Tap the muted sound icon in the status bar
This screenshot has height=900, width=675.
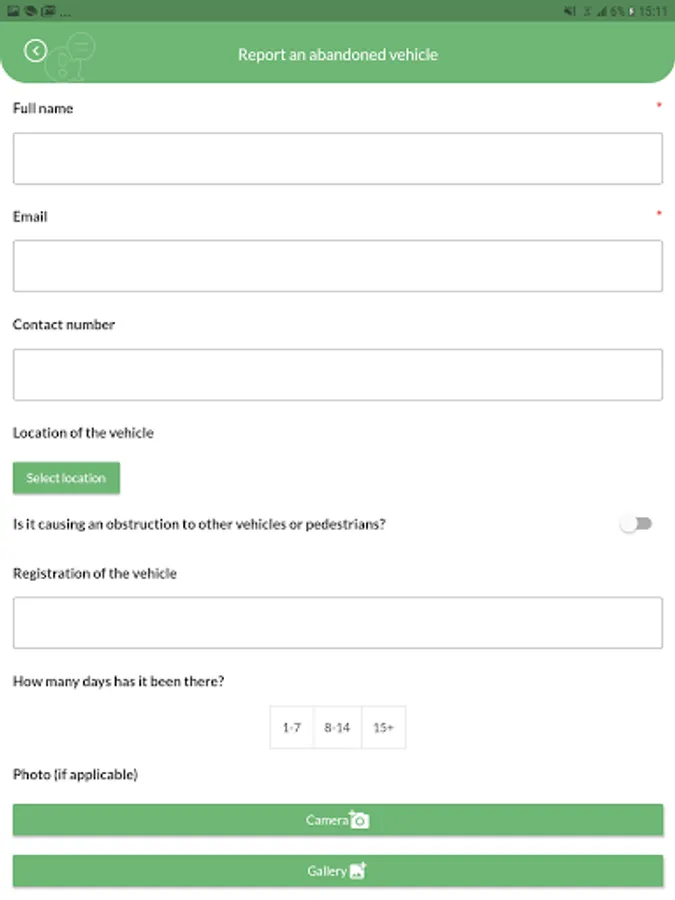570,11
